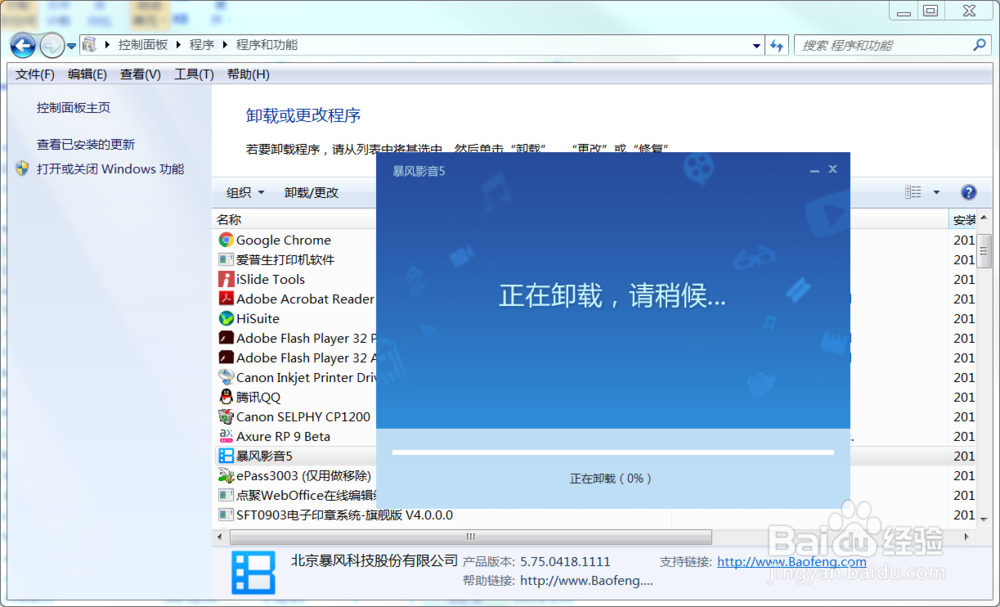Open 打开或关闭 Windows 功能 link
This screenshot has width=1000, height=607.
point(110,169)
